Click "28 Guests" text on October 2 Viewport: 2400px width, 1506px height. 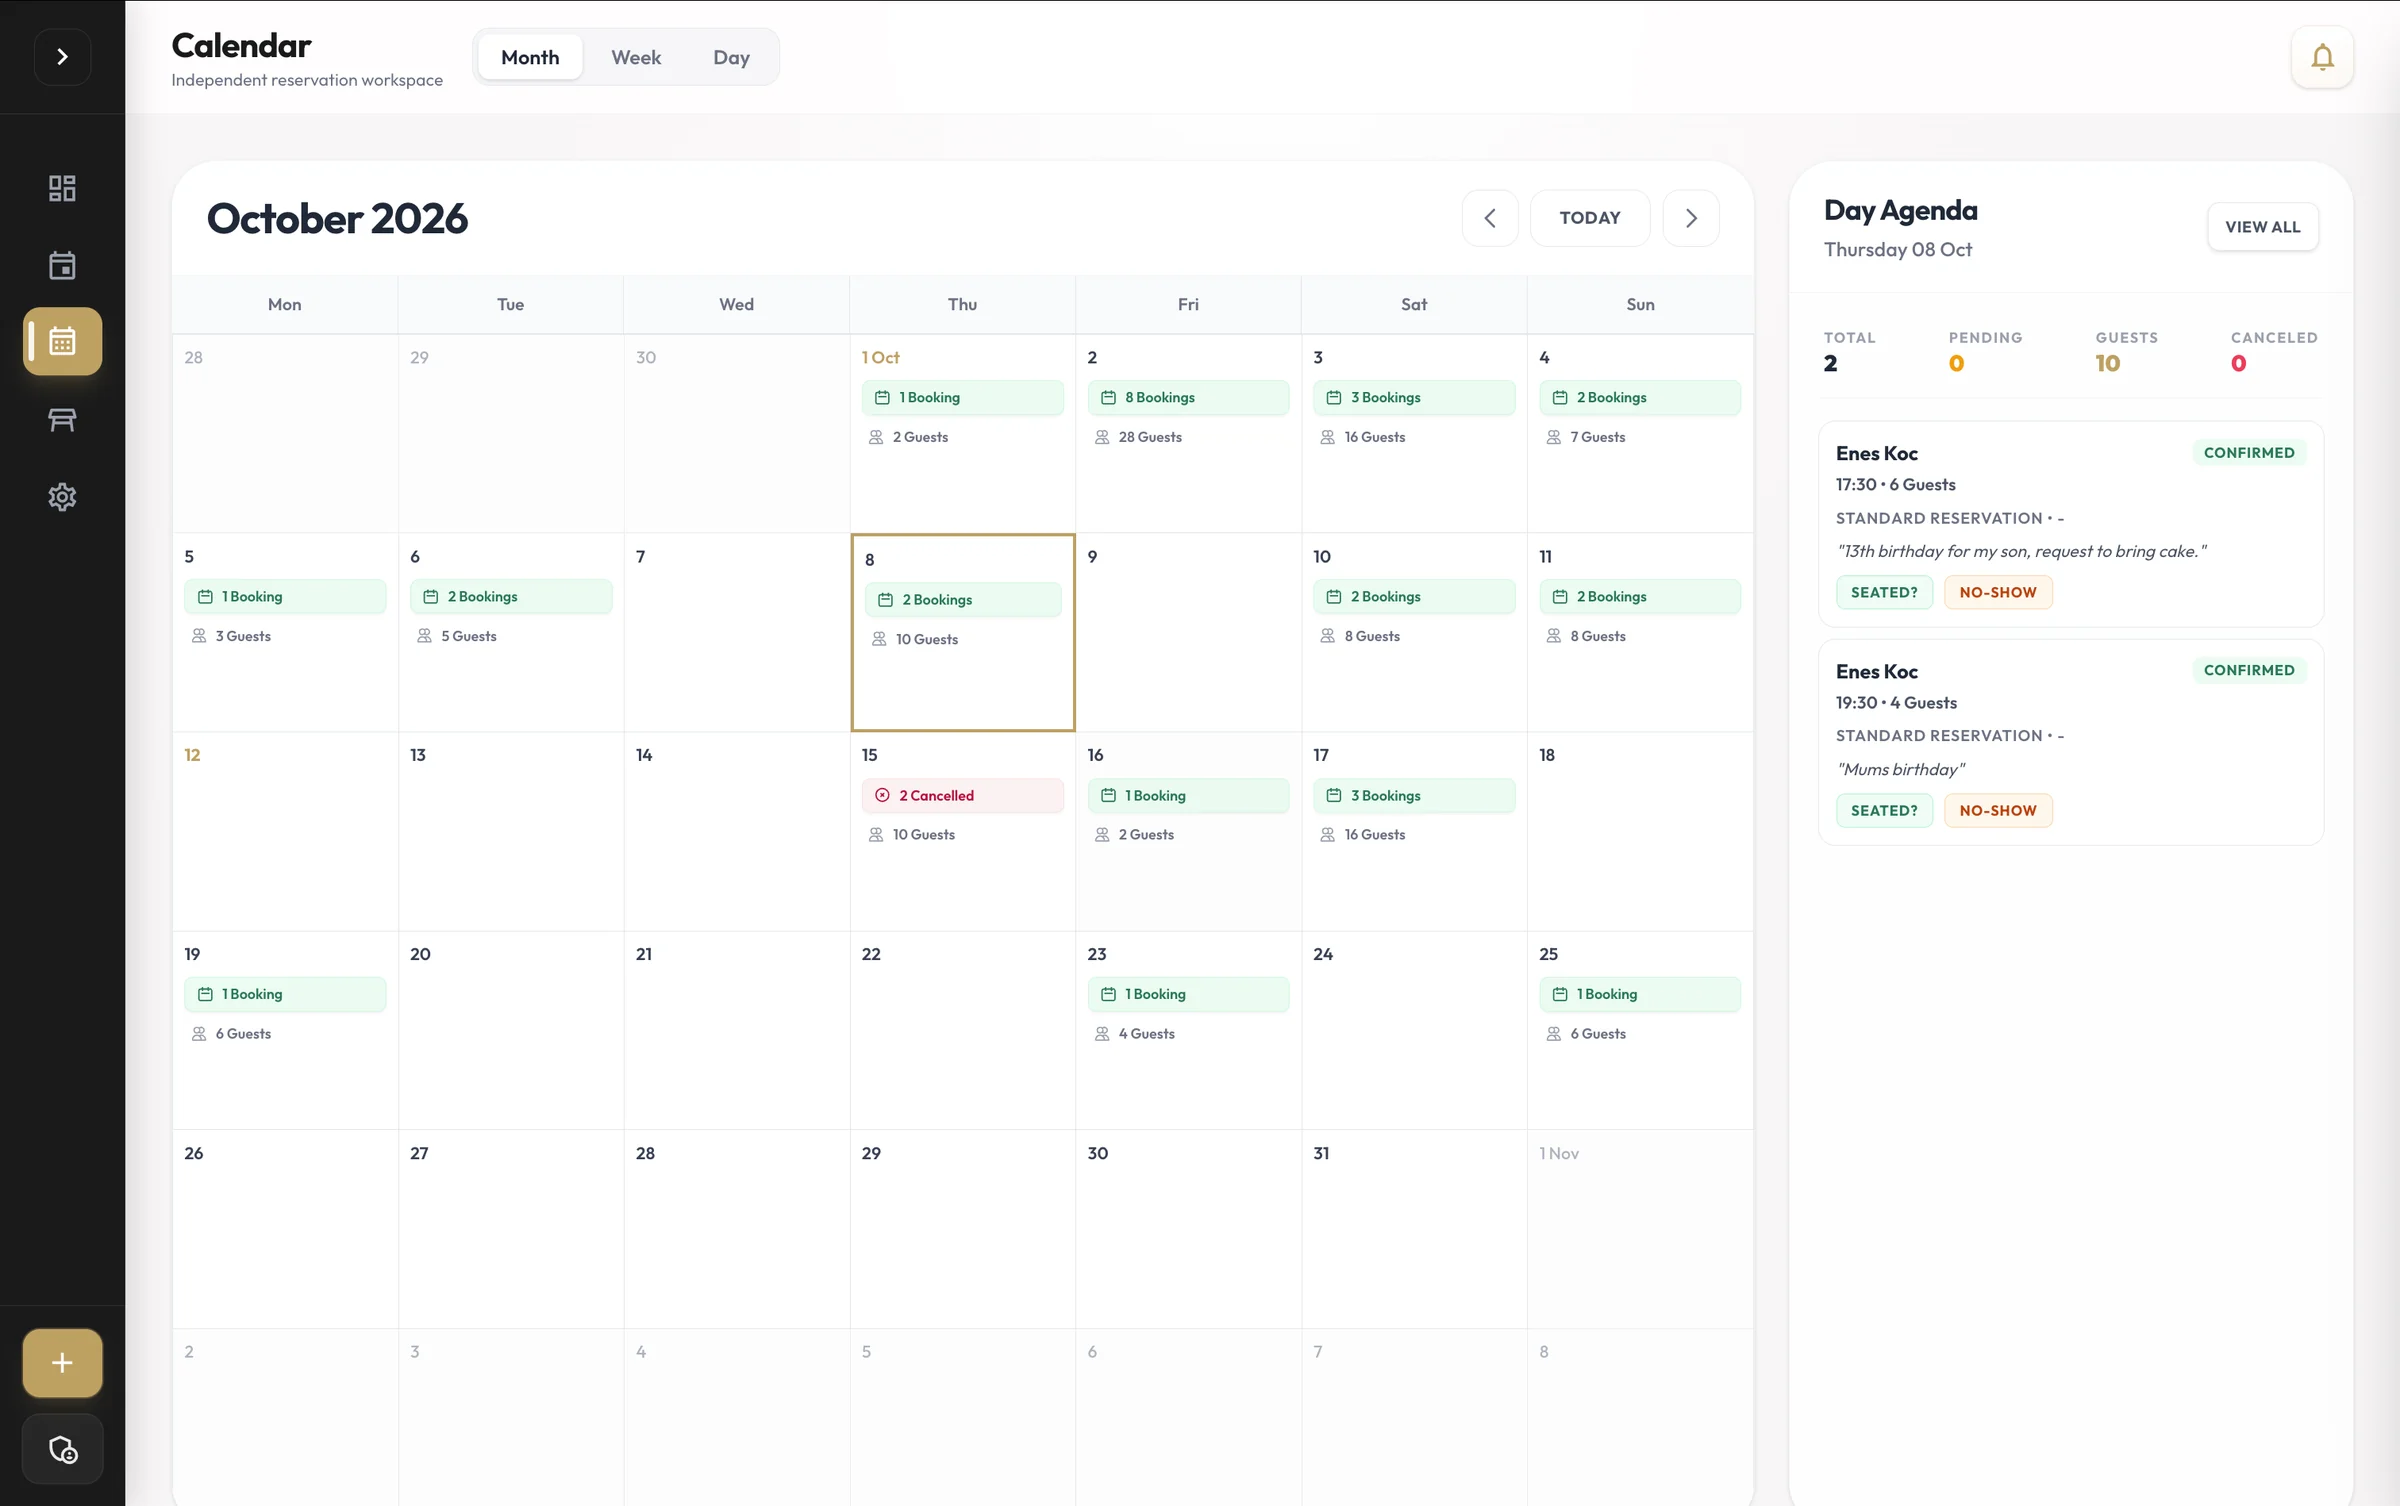(x=1150, y=437)
